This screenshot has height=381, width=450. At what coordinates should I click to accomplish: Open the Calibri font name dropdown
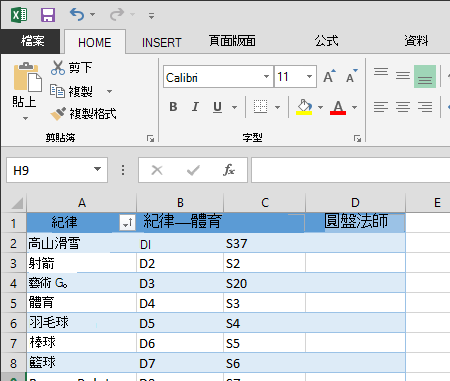tap(266, 77)
